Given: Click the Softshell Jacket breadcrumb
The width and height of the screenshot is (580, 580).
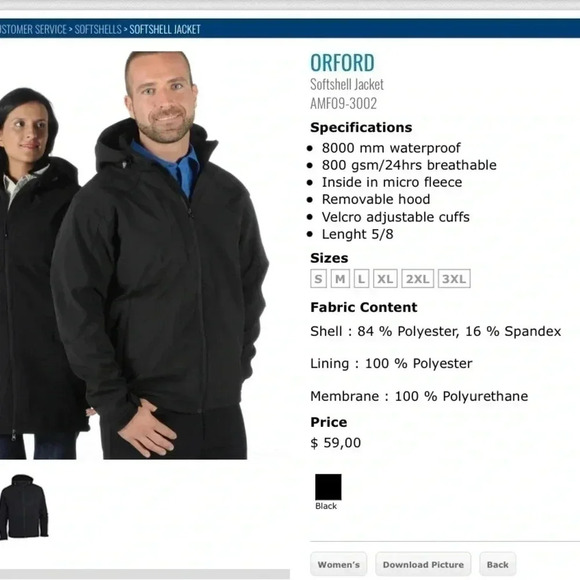Looking at the screenshot, I should 165,29.
